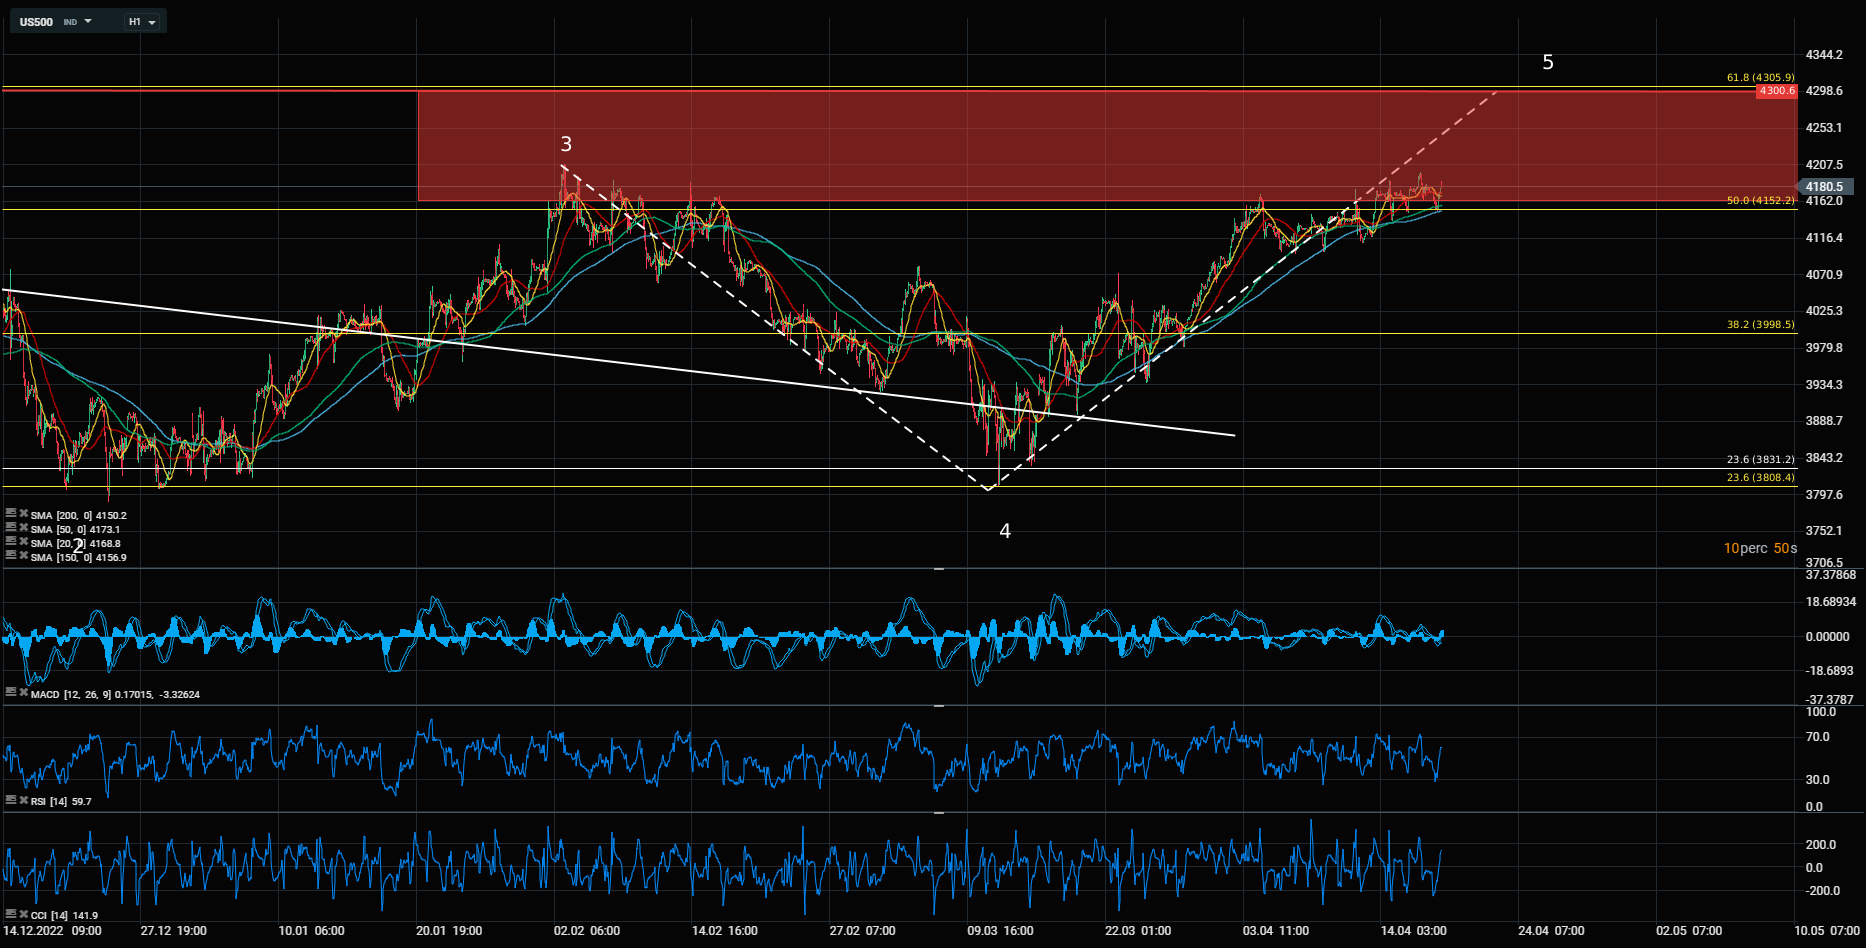Remove the MACD indicator
1866x948 pixels.
23,693
